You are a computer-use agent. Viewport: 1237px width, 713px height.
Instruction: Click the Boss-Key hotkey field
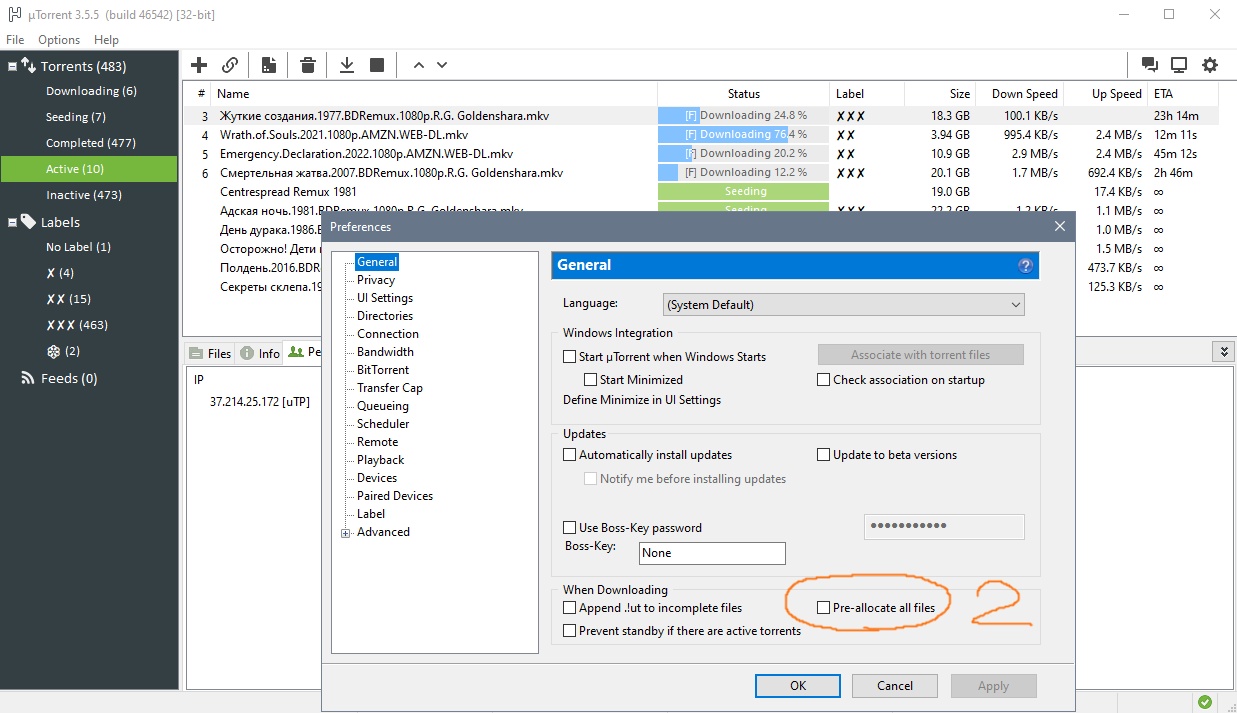[x=711, y=553]
